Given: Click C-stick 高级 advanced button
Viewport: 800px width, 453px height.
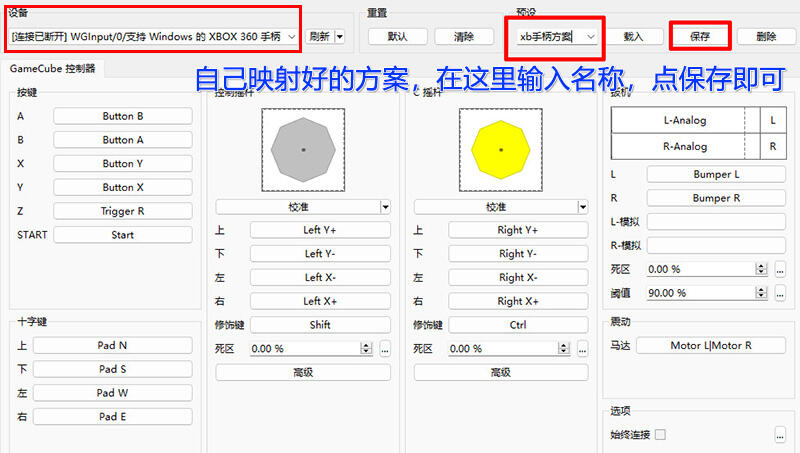Looking at the screenshot, I should [x=501, y=372].
